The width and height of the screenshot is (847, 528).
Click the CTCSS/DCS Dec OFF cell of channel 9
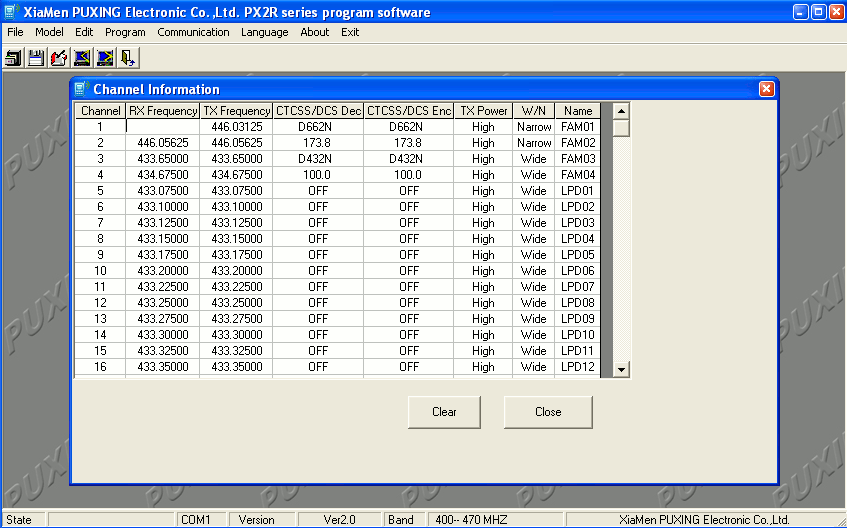tap(318, 255)
